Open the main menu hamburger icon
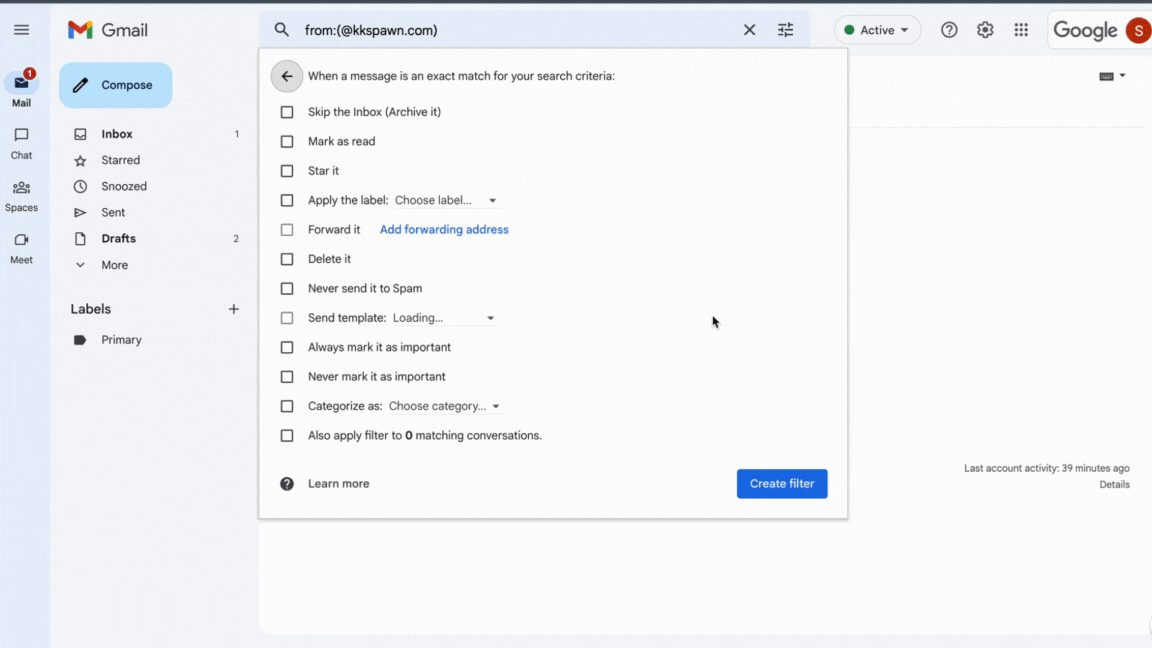Image resolution: width=1152 pixels, height=648 pixels. click(21, 30)
